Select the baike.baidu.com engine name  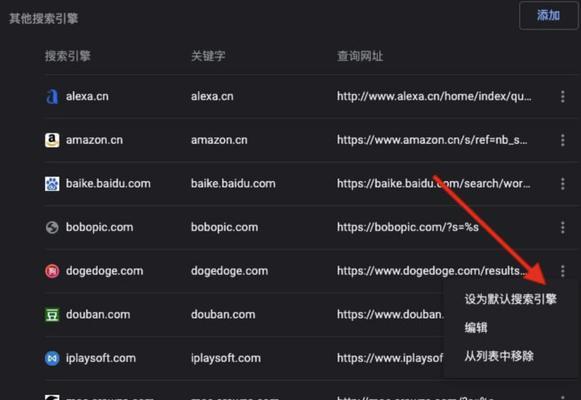click(108, 184)
